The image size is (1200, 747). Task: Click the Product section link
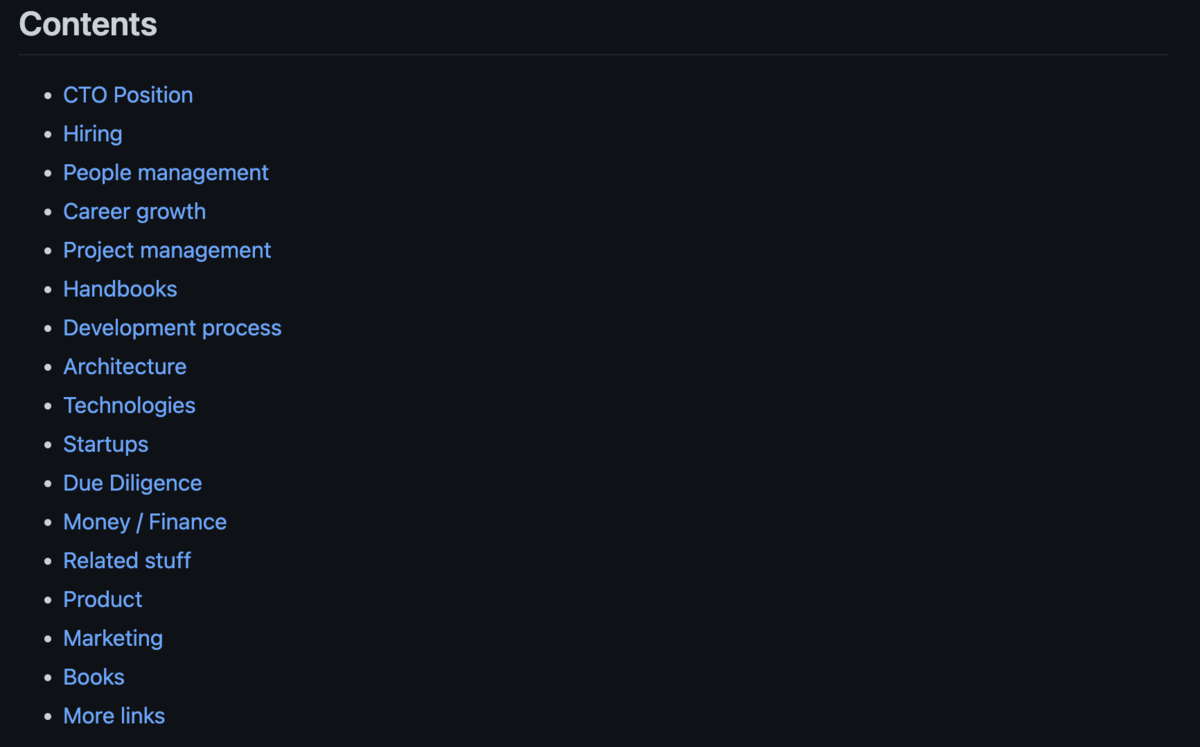tap(102, 599)
